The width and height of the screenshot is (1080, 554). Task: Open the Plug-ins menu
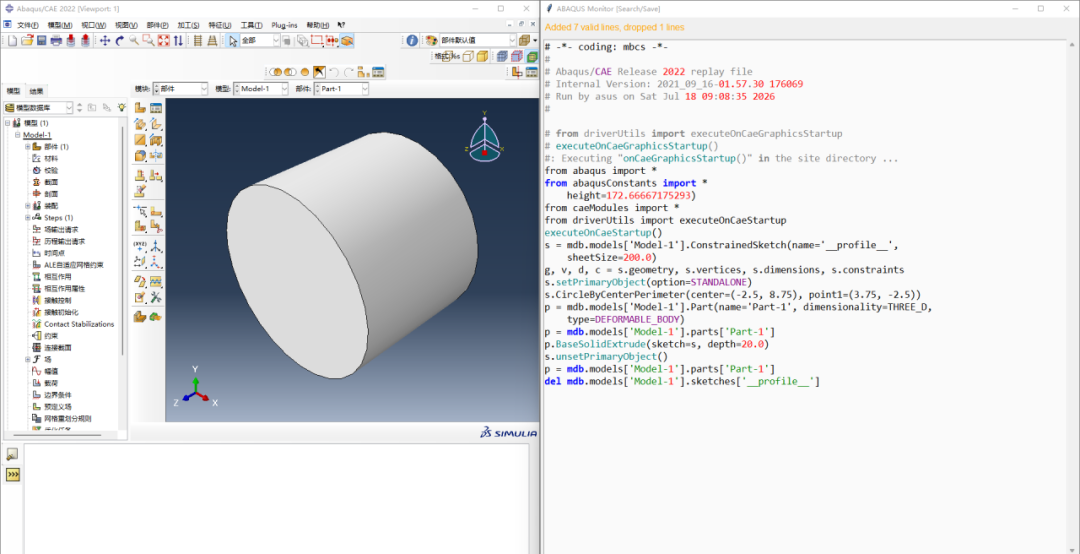pos(284,25)
